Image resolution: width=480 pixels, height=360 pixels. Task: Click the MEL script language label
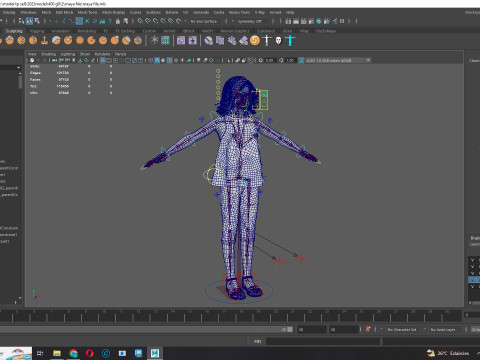point(257,341)
